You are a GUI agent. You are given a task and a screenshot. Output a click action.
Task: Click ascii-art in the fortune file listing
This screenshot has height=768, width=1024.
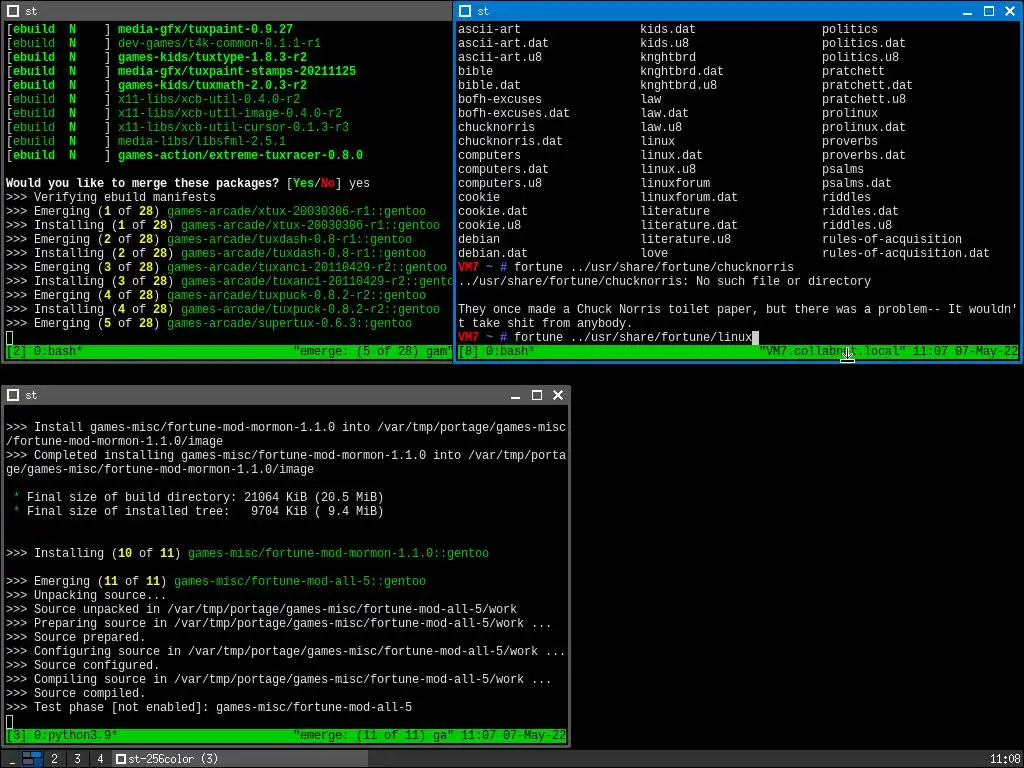pyautogui.click(x=489, y=29)
